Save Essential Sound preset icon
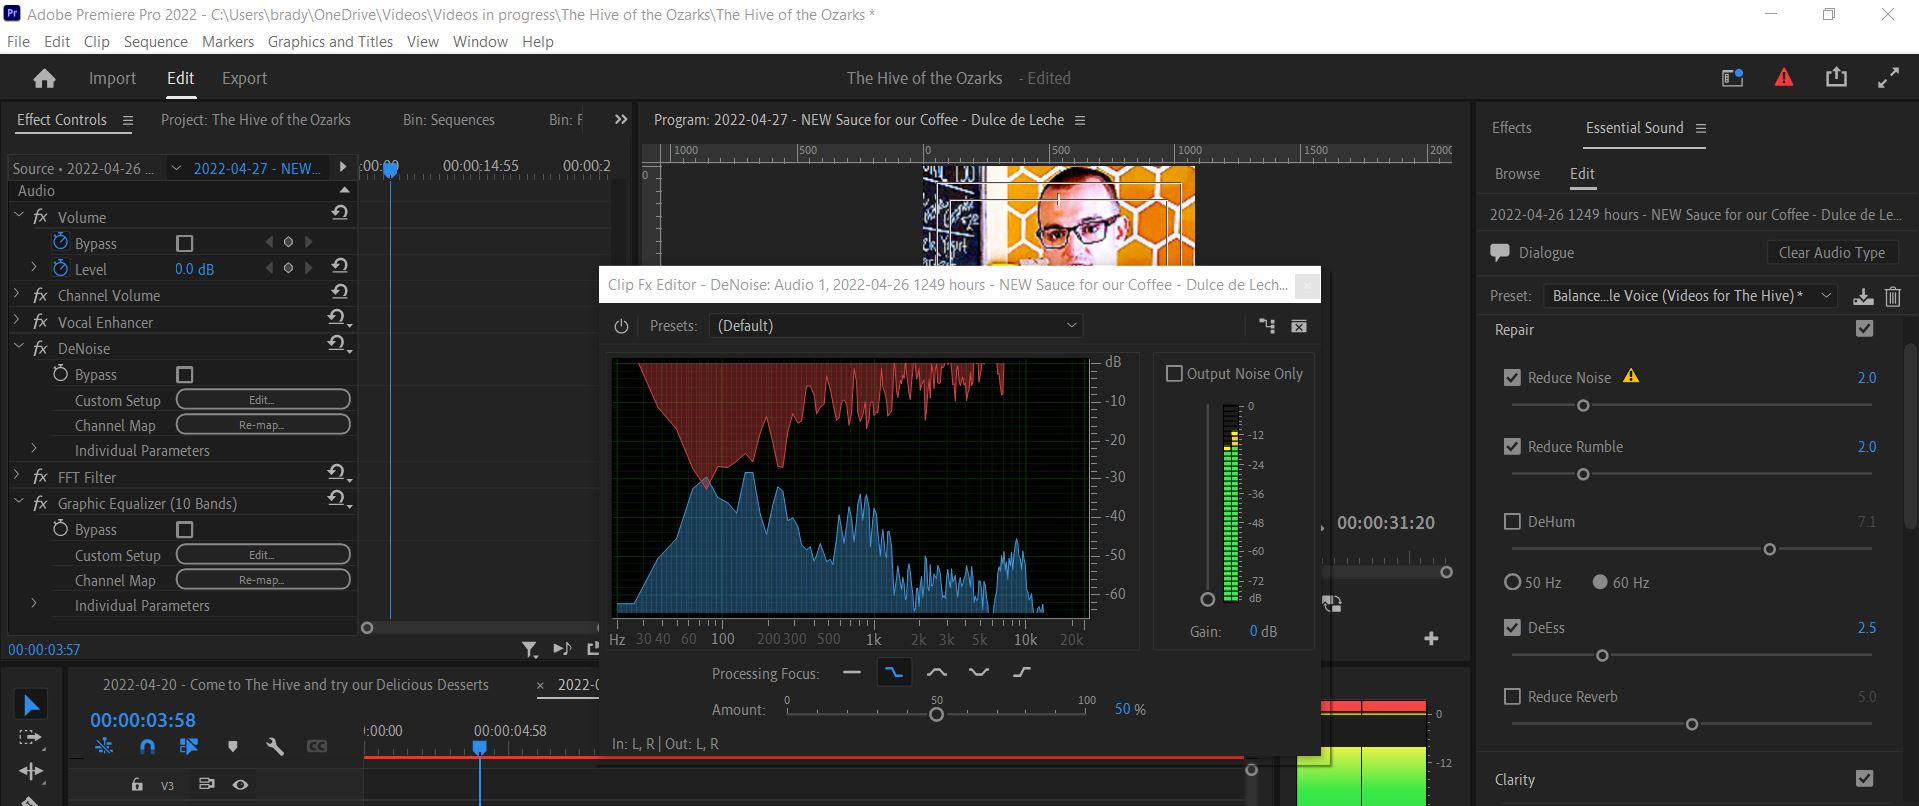This screenshot has width=1919, height=806. click(1862, 296)
